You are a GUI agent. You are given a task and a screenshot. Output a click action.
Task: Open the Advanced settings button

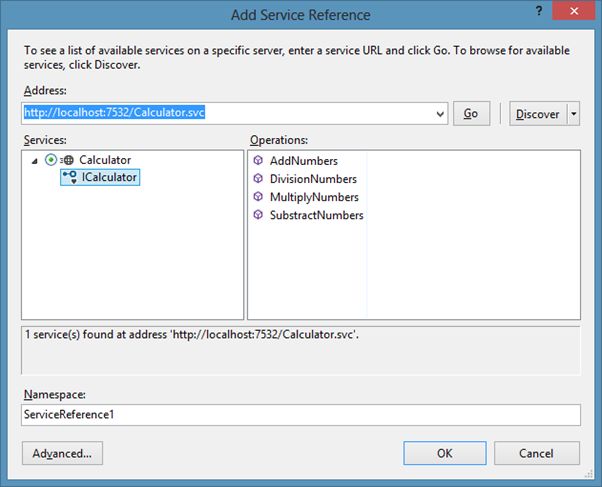tap(62, 453)
